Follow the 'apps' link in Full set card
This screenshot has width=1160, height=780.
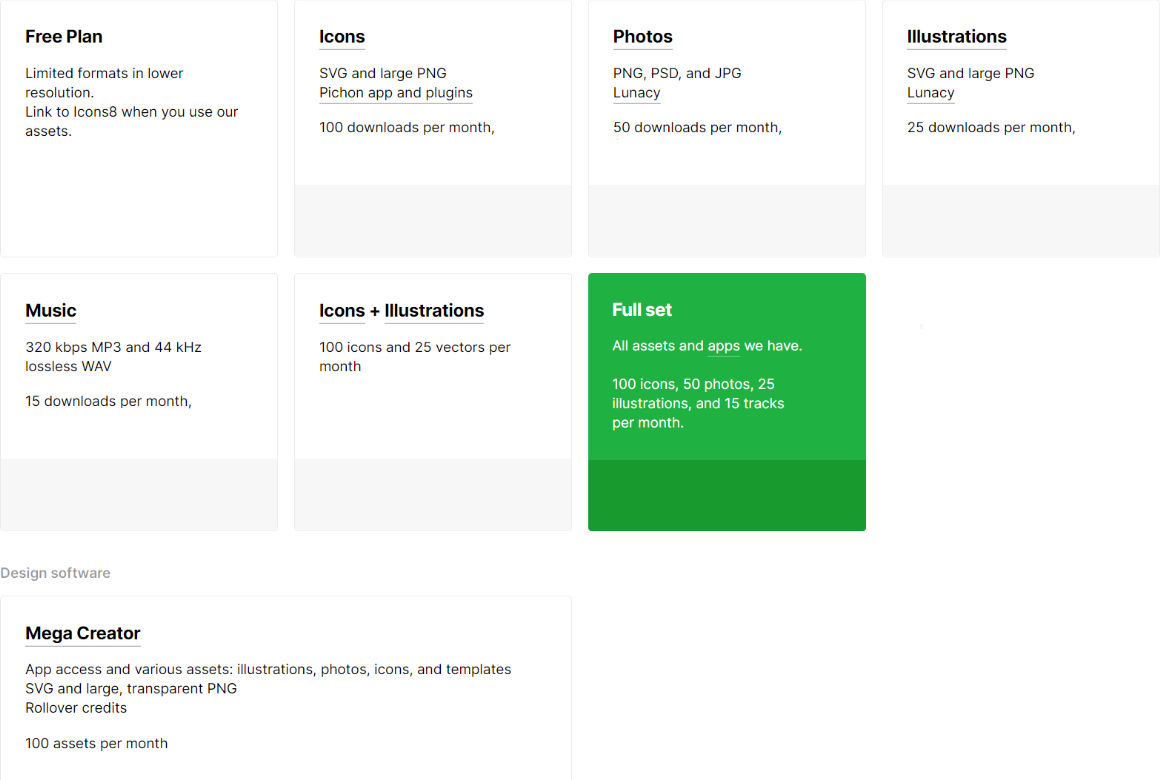point(724,346)
